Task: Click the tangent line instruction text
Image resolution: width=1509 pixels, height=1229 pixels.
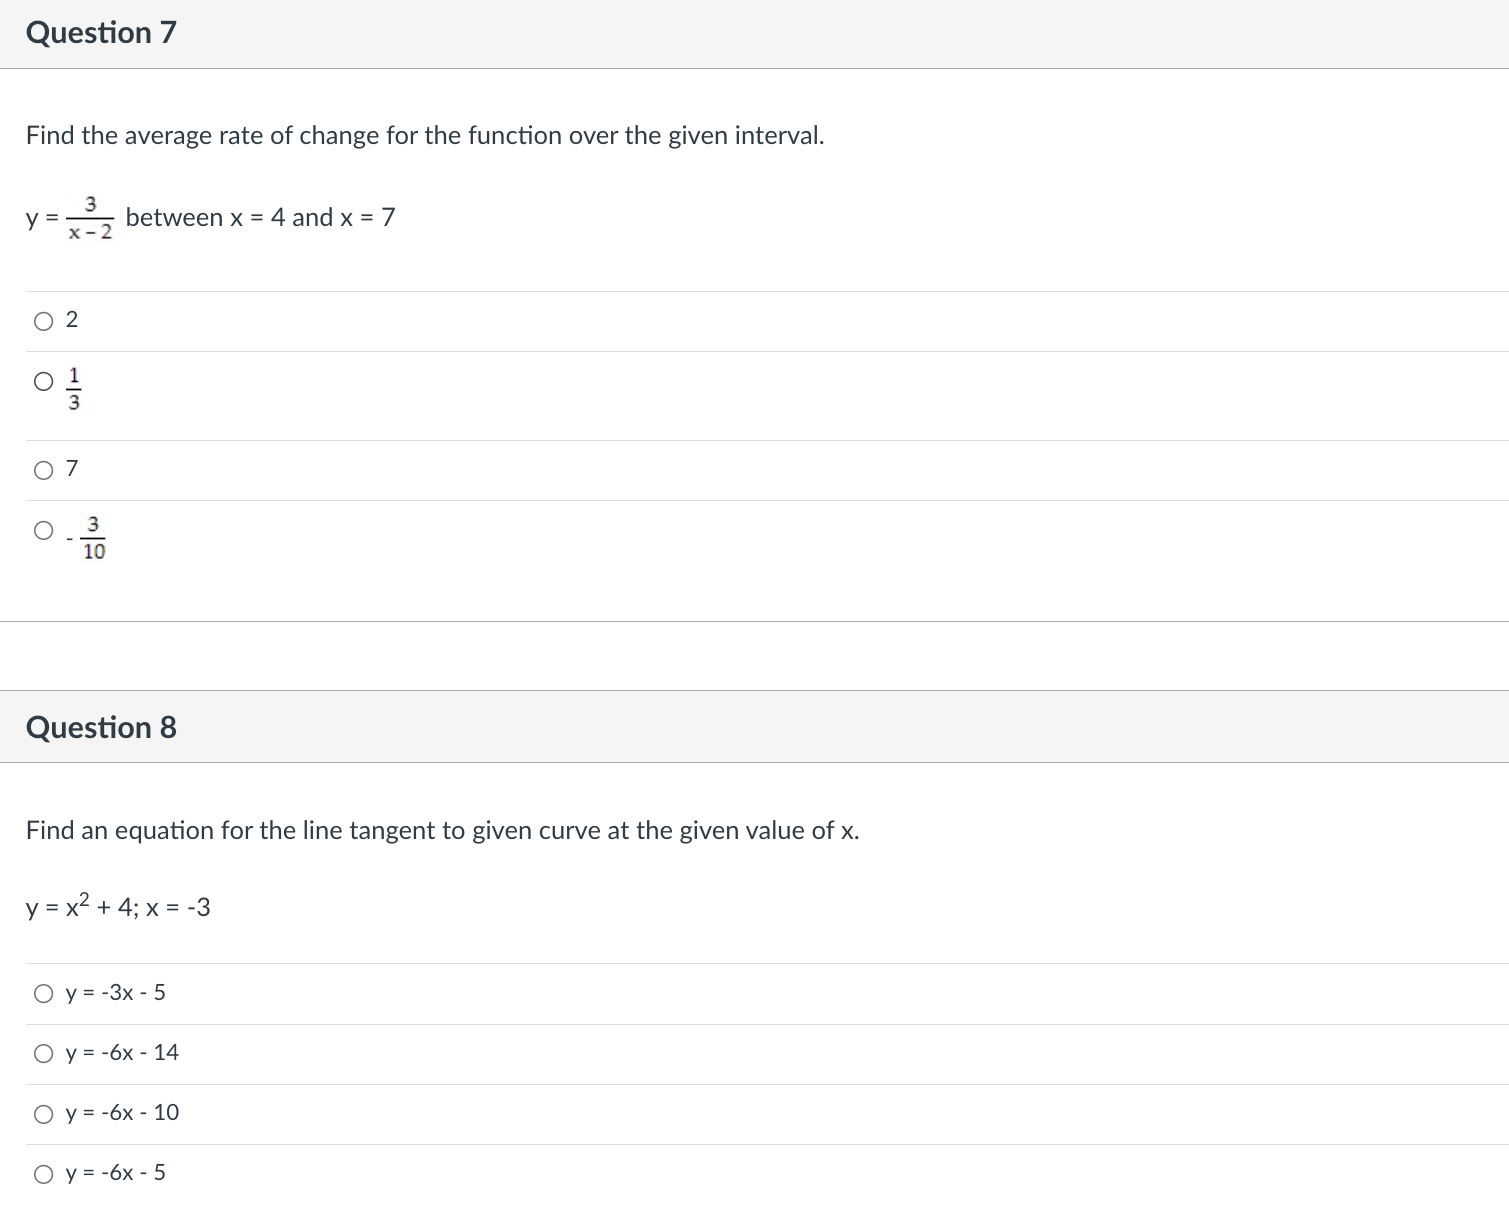Action: click(443, 830)
